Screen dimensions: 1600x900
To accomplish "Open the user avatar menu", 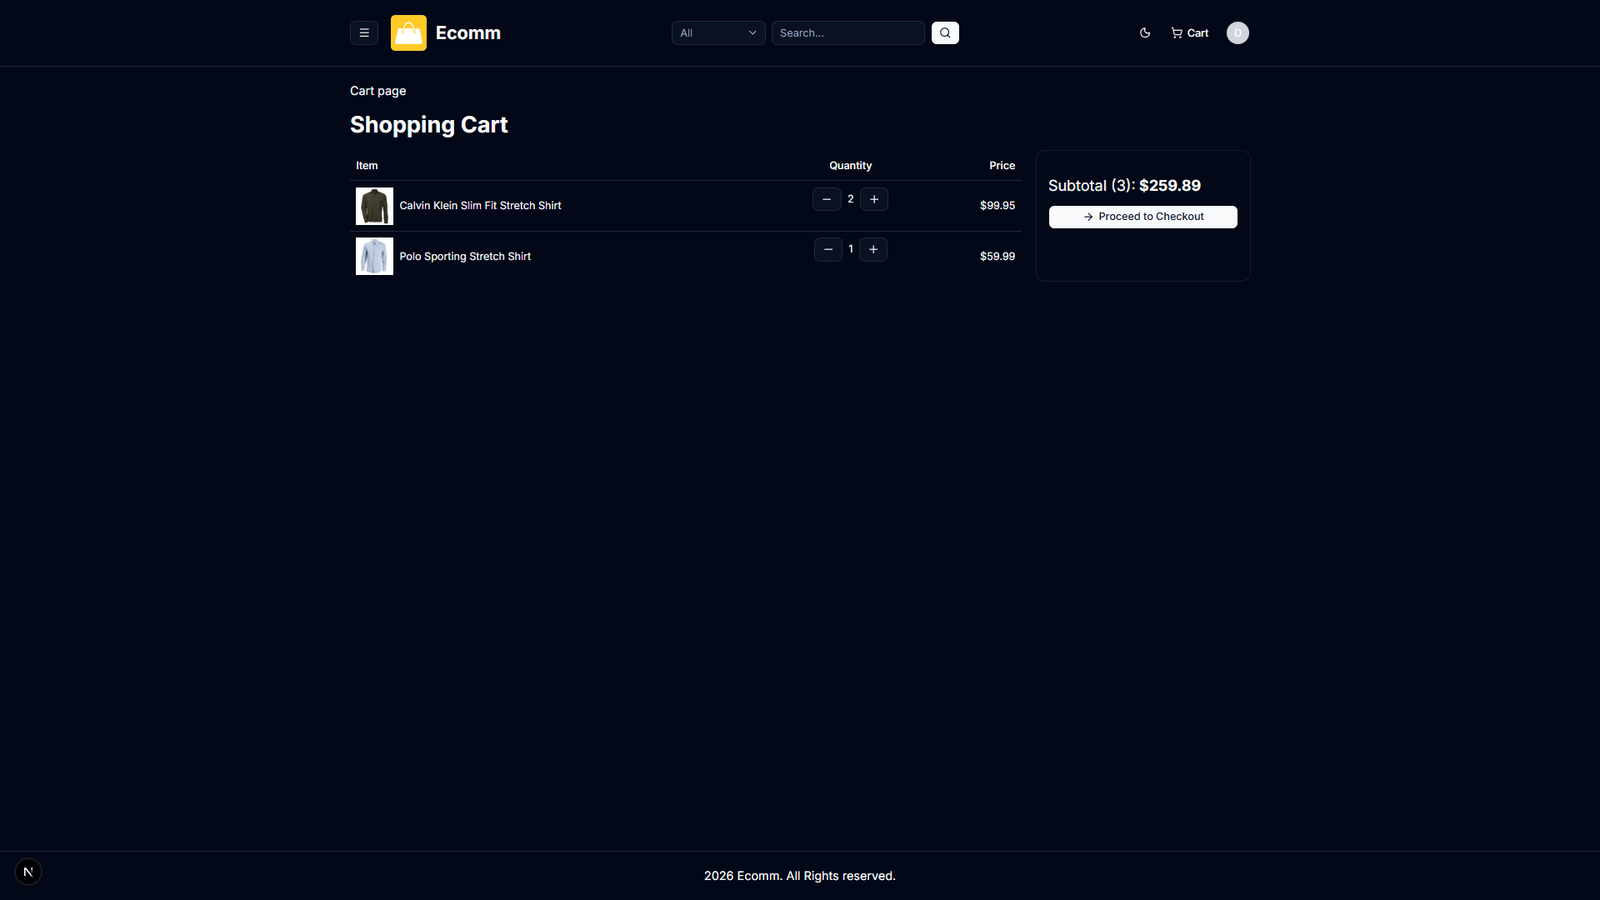I will [x=1238, y=33].
